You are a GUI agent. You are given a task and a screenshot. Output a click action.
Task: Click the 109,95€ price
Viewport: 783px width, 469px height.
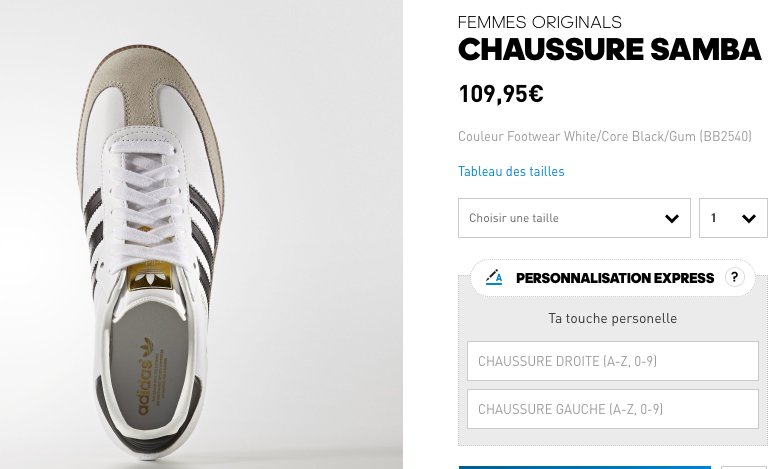pyautogui.click(x=501, y=94)
